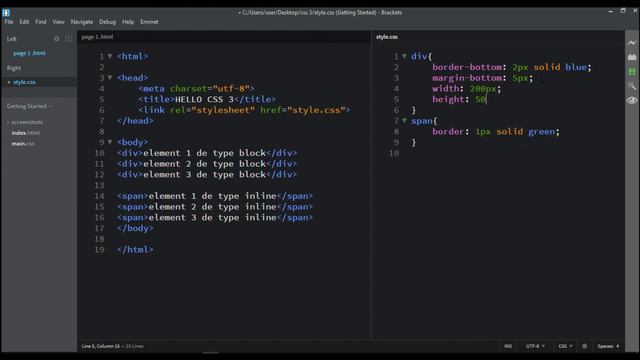
Task: Click the style.css pane header
Action: pos(387,37)
